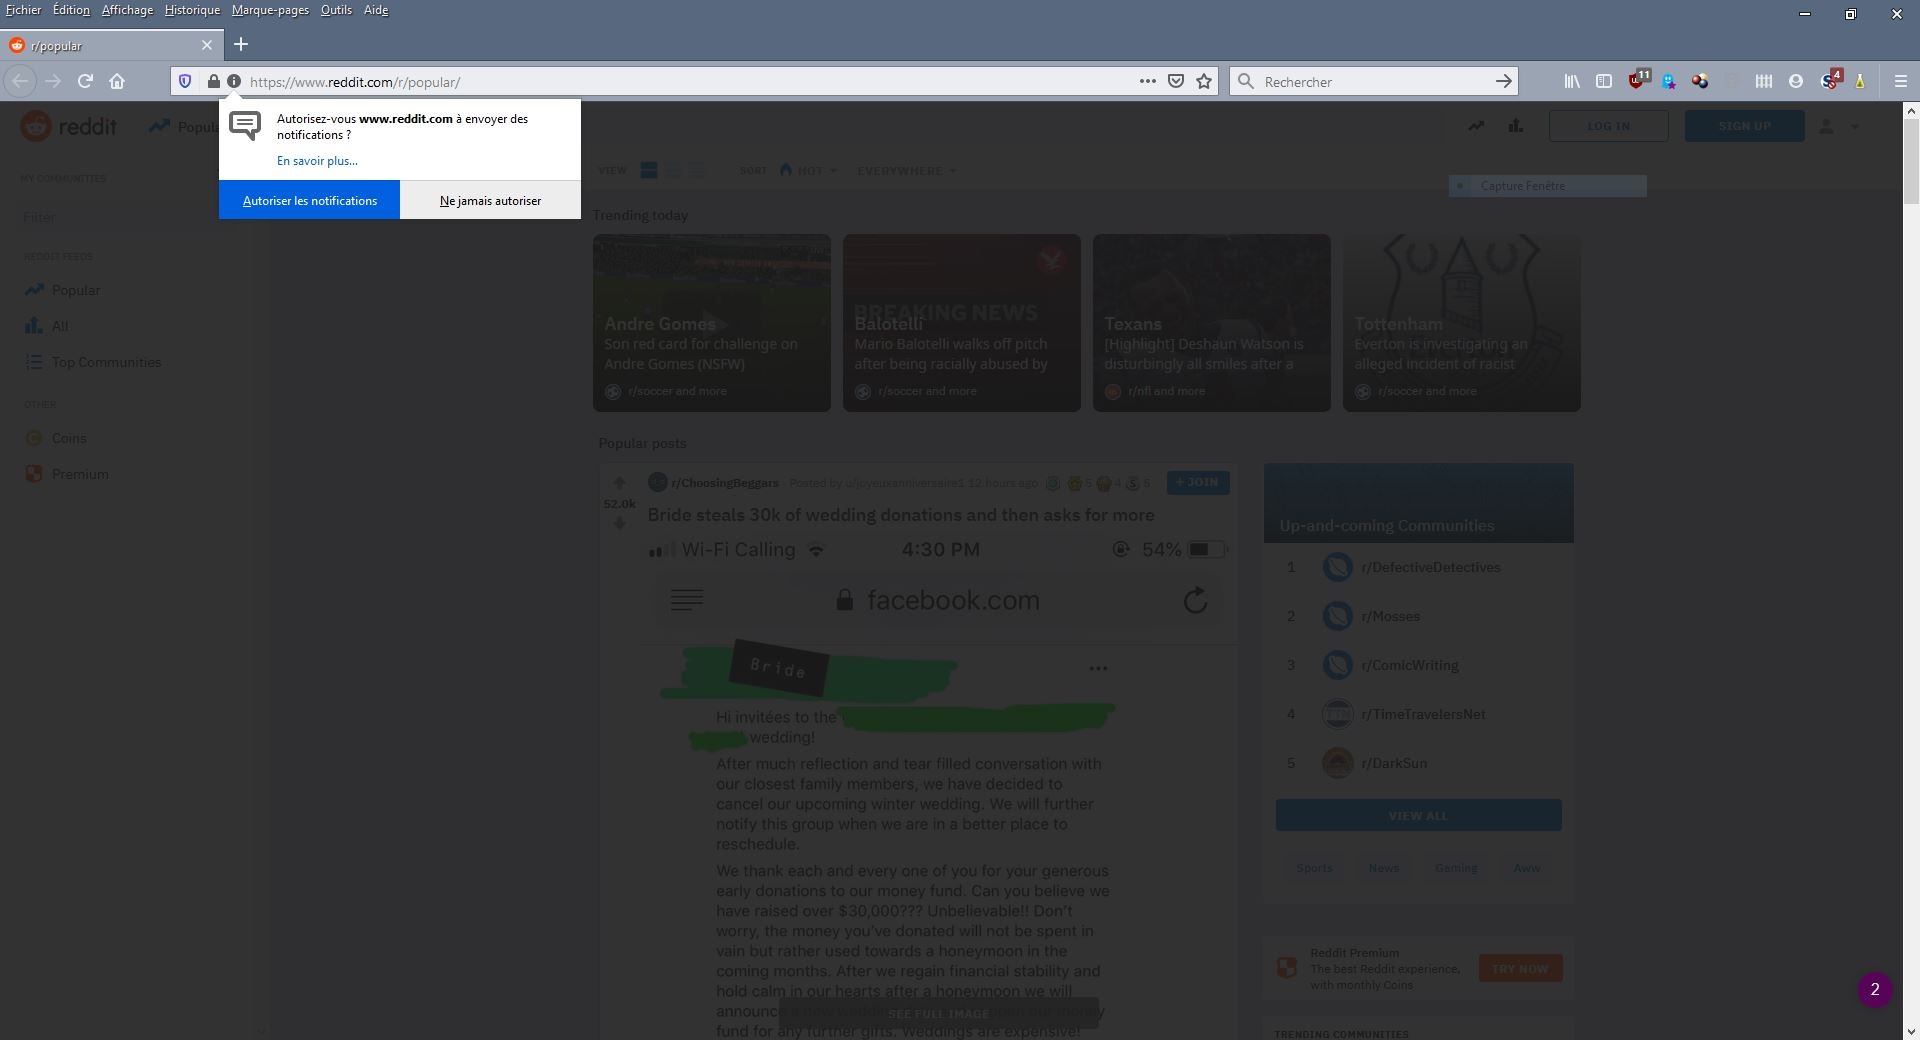1920x1040 pixels.
Task: Save page to Pocket icon
Action: click(1176, 82)
